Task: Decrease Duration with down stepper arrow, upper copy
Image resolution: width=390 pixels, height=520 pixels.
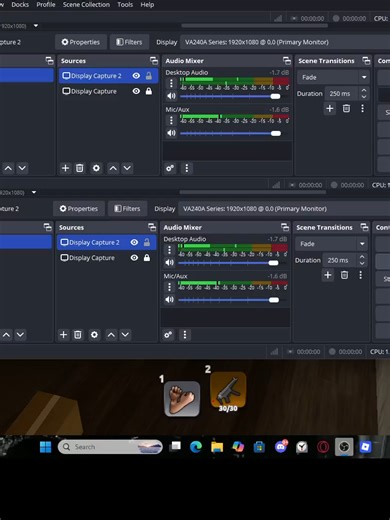Action: point(364,97)
